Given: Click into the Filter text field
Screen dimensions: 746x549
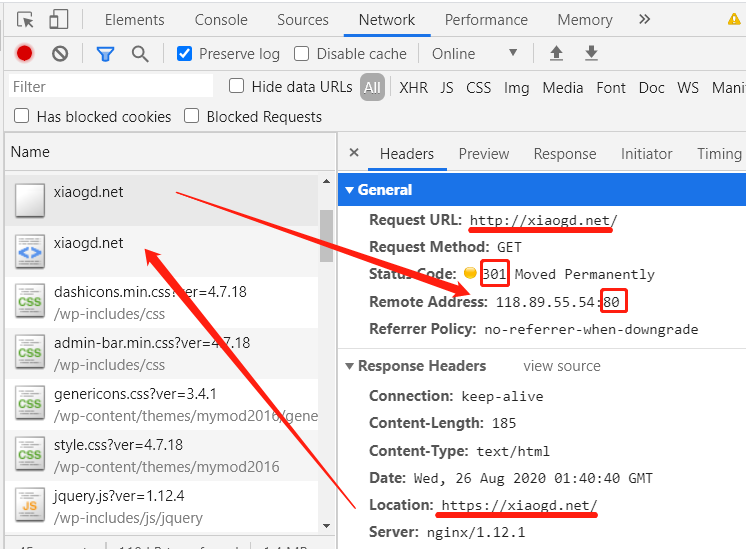Looking at the screenshot, I should tap(110, 87).
